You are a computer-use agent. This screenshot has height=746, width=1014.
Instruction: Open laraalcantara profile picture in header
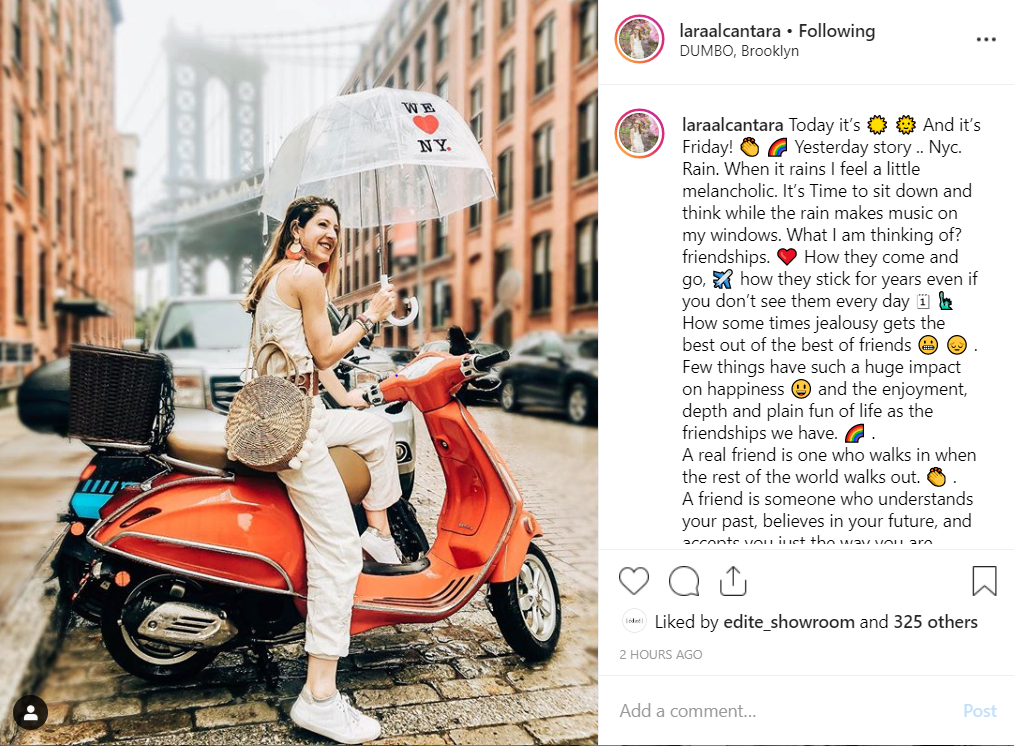pos(639,39)
